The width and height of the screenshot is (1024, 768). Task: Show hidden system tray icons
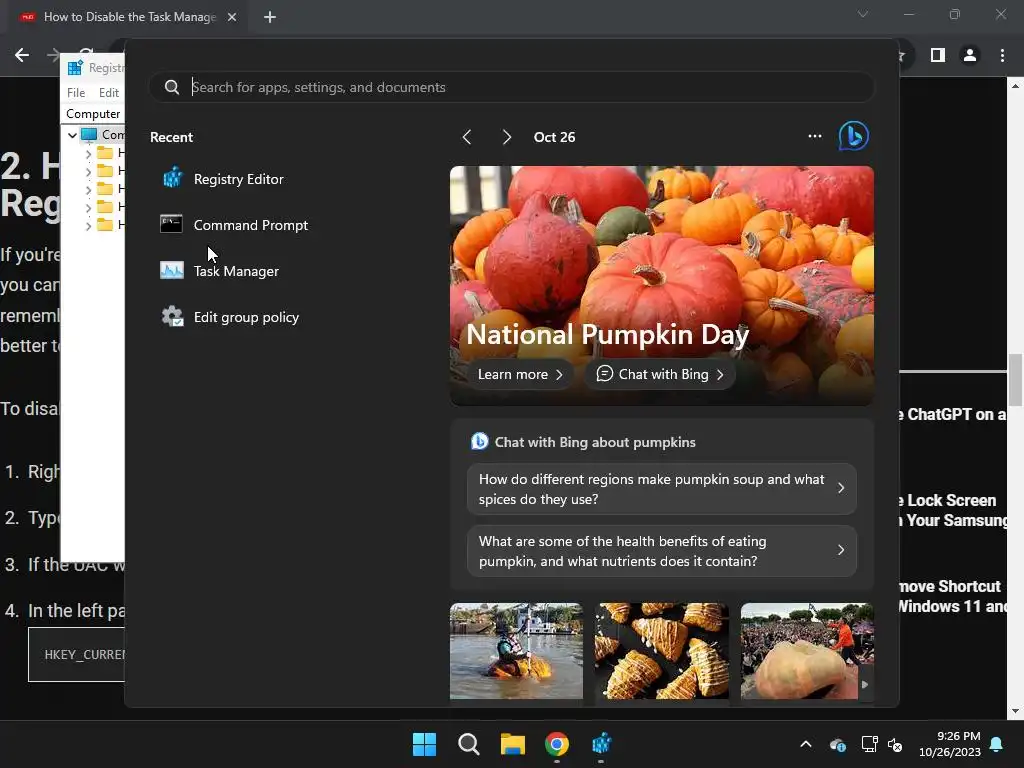tap(806, 744)
